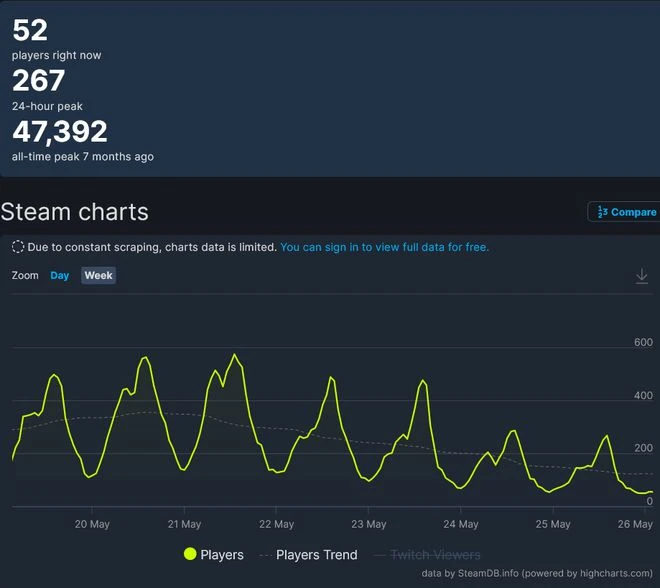Click the 23 May axis label
The height and width of the screenshot is (588, 660).
(x=369, y=524)
